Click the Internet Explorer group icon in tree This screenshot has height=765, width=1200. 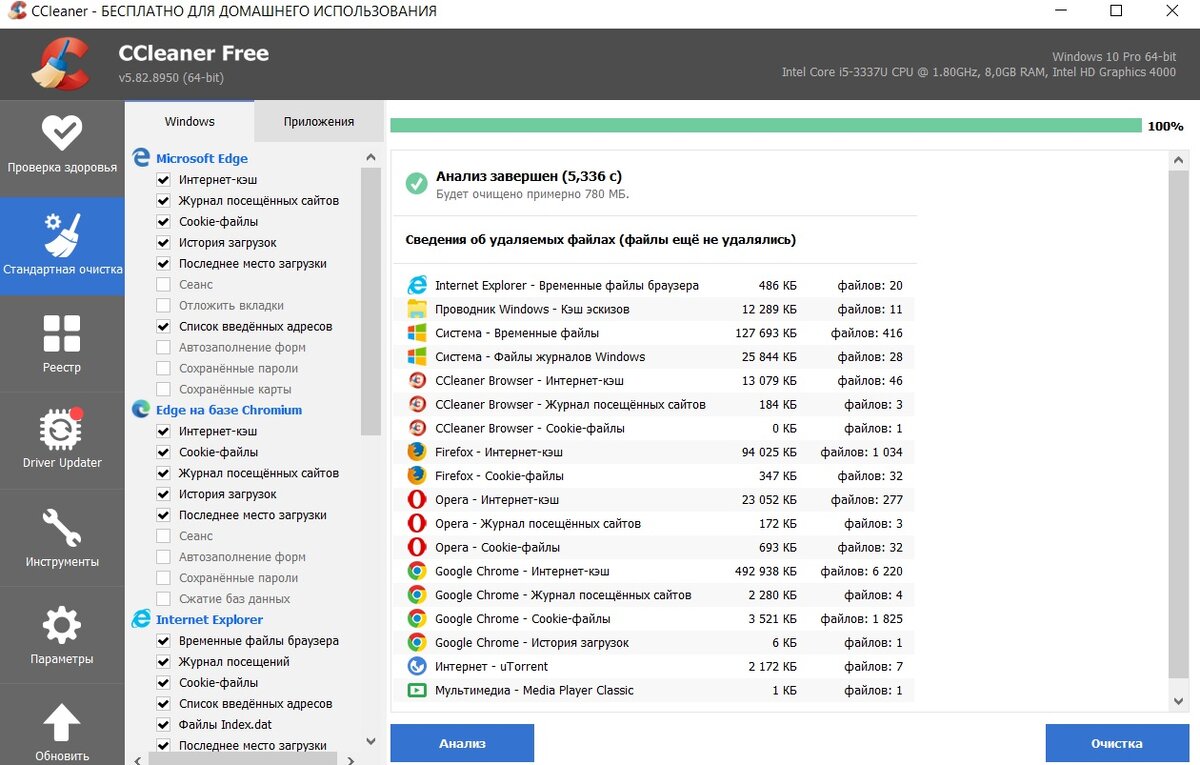[x=141, y=619]
